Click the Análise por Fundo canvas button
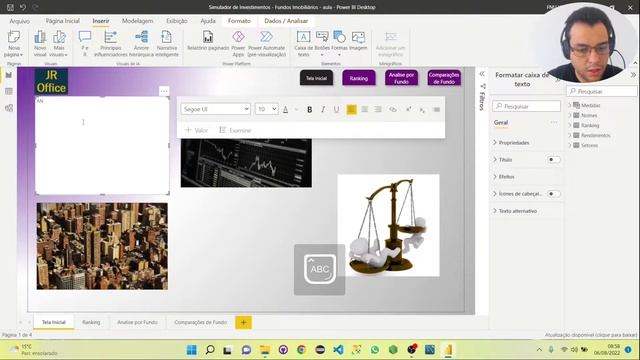 tap(401, 78)
